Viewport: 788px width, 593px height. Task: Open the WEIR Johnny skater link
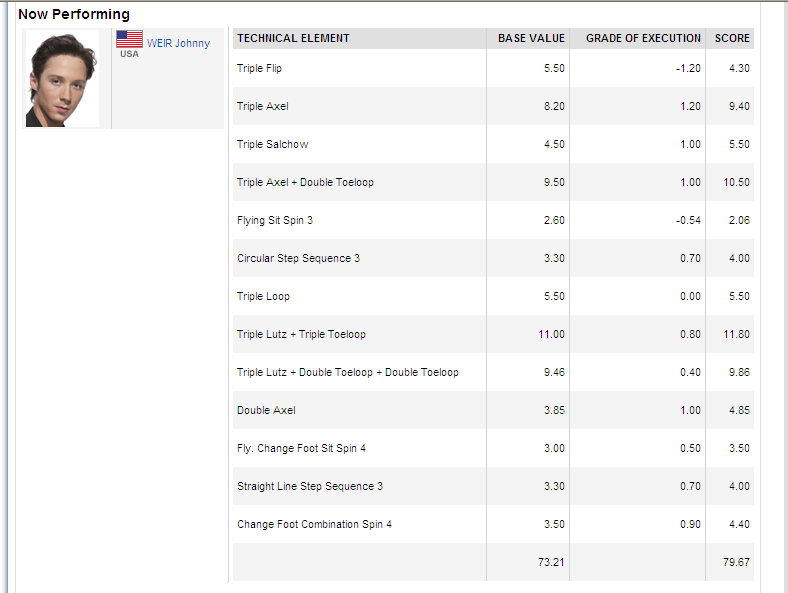pyautogui.click(x=178, y=43)
